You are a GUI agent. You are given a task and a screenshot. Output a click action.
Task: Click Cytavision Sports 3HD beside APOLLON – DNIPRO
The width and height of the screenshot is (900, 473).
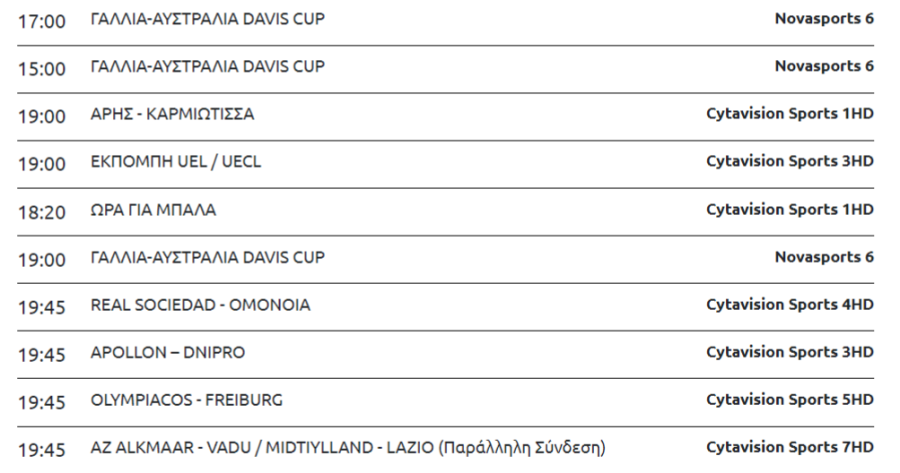click(x=790, y=352)
